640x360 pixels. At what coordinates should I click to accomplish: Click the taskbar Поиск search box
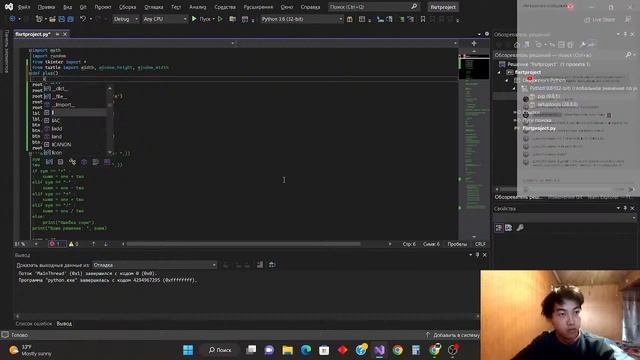[x=220, y=350]
